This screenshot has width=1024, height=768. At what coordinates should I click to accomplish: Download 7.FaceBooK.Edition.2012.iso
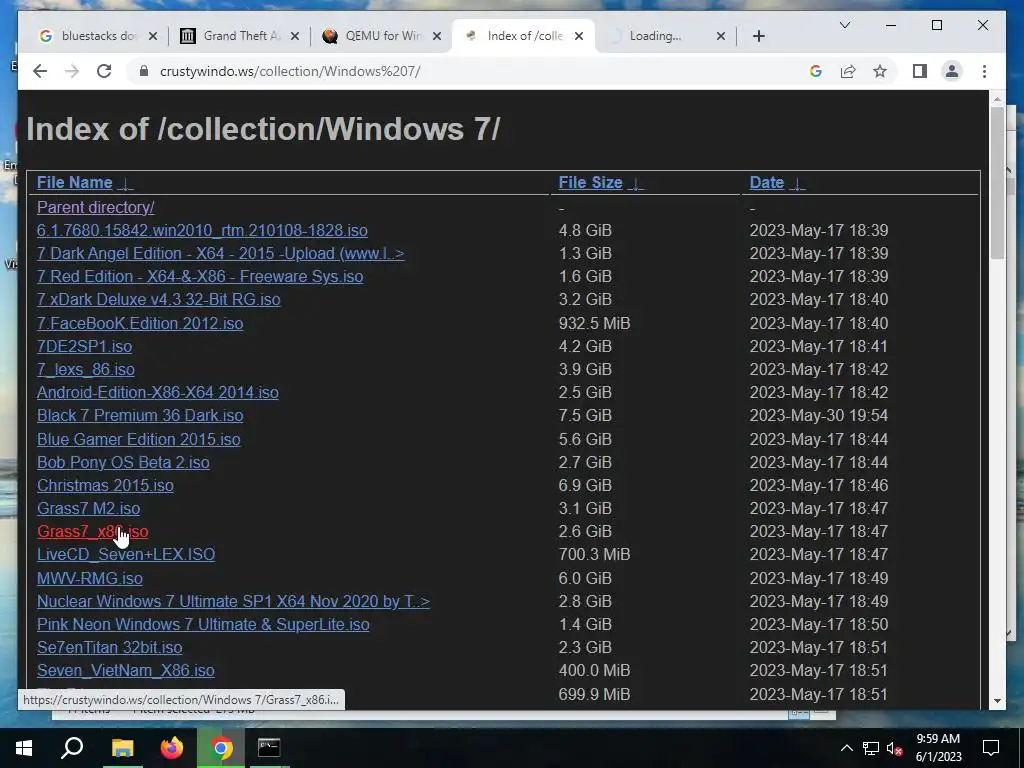(140, 323)
